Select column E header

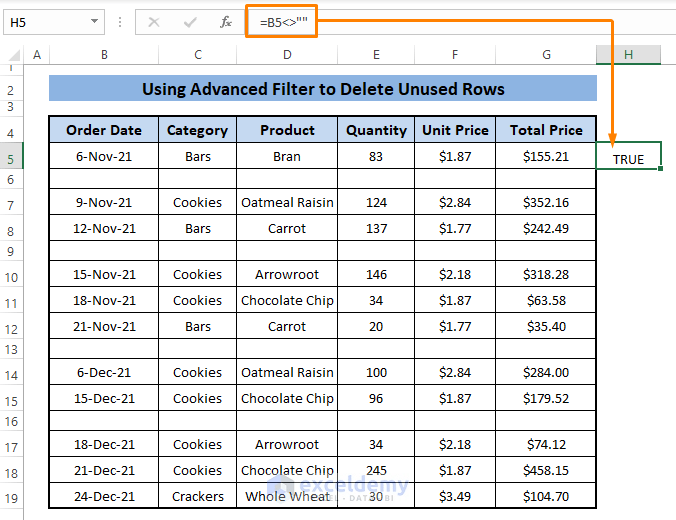[376, 55]
